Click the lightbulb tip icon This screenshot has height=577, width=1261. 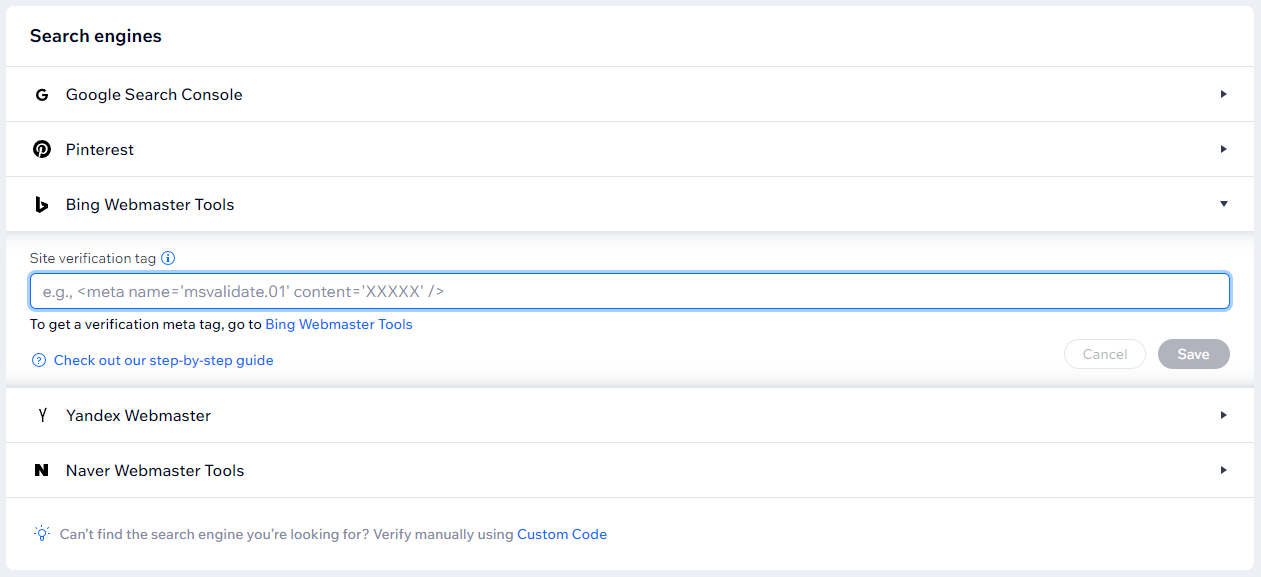pos(41,534)
